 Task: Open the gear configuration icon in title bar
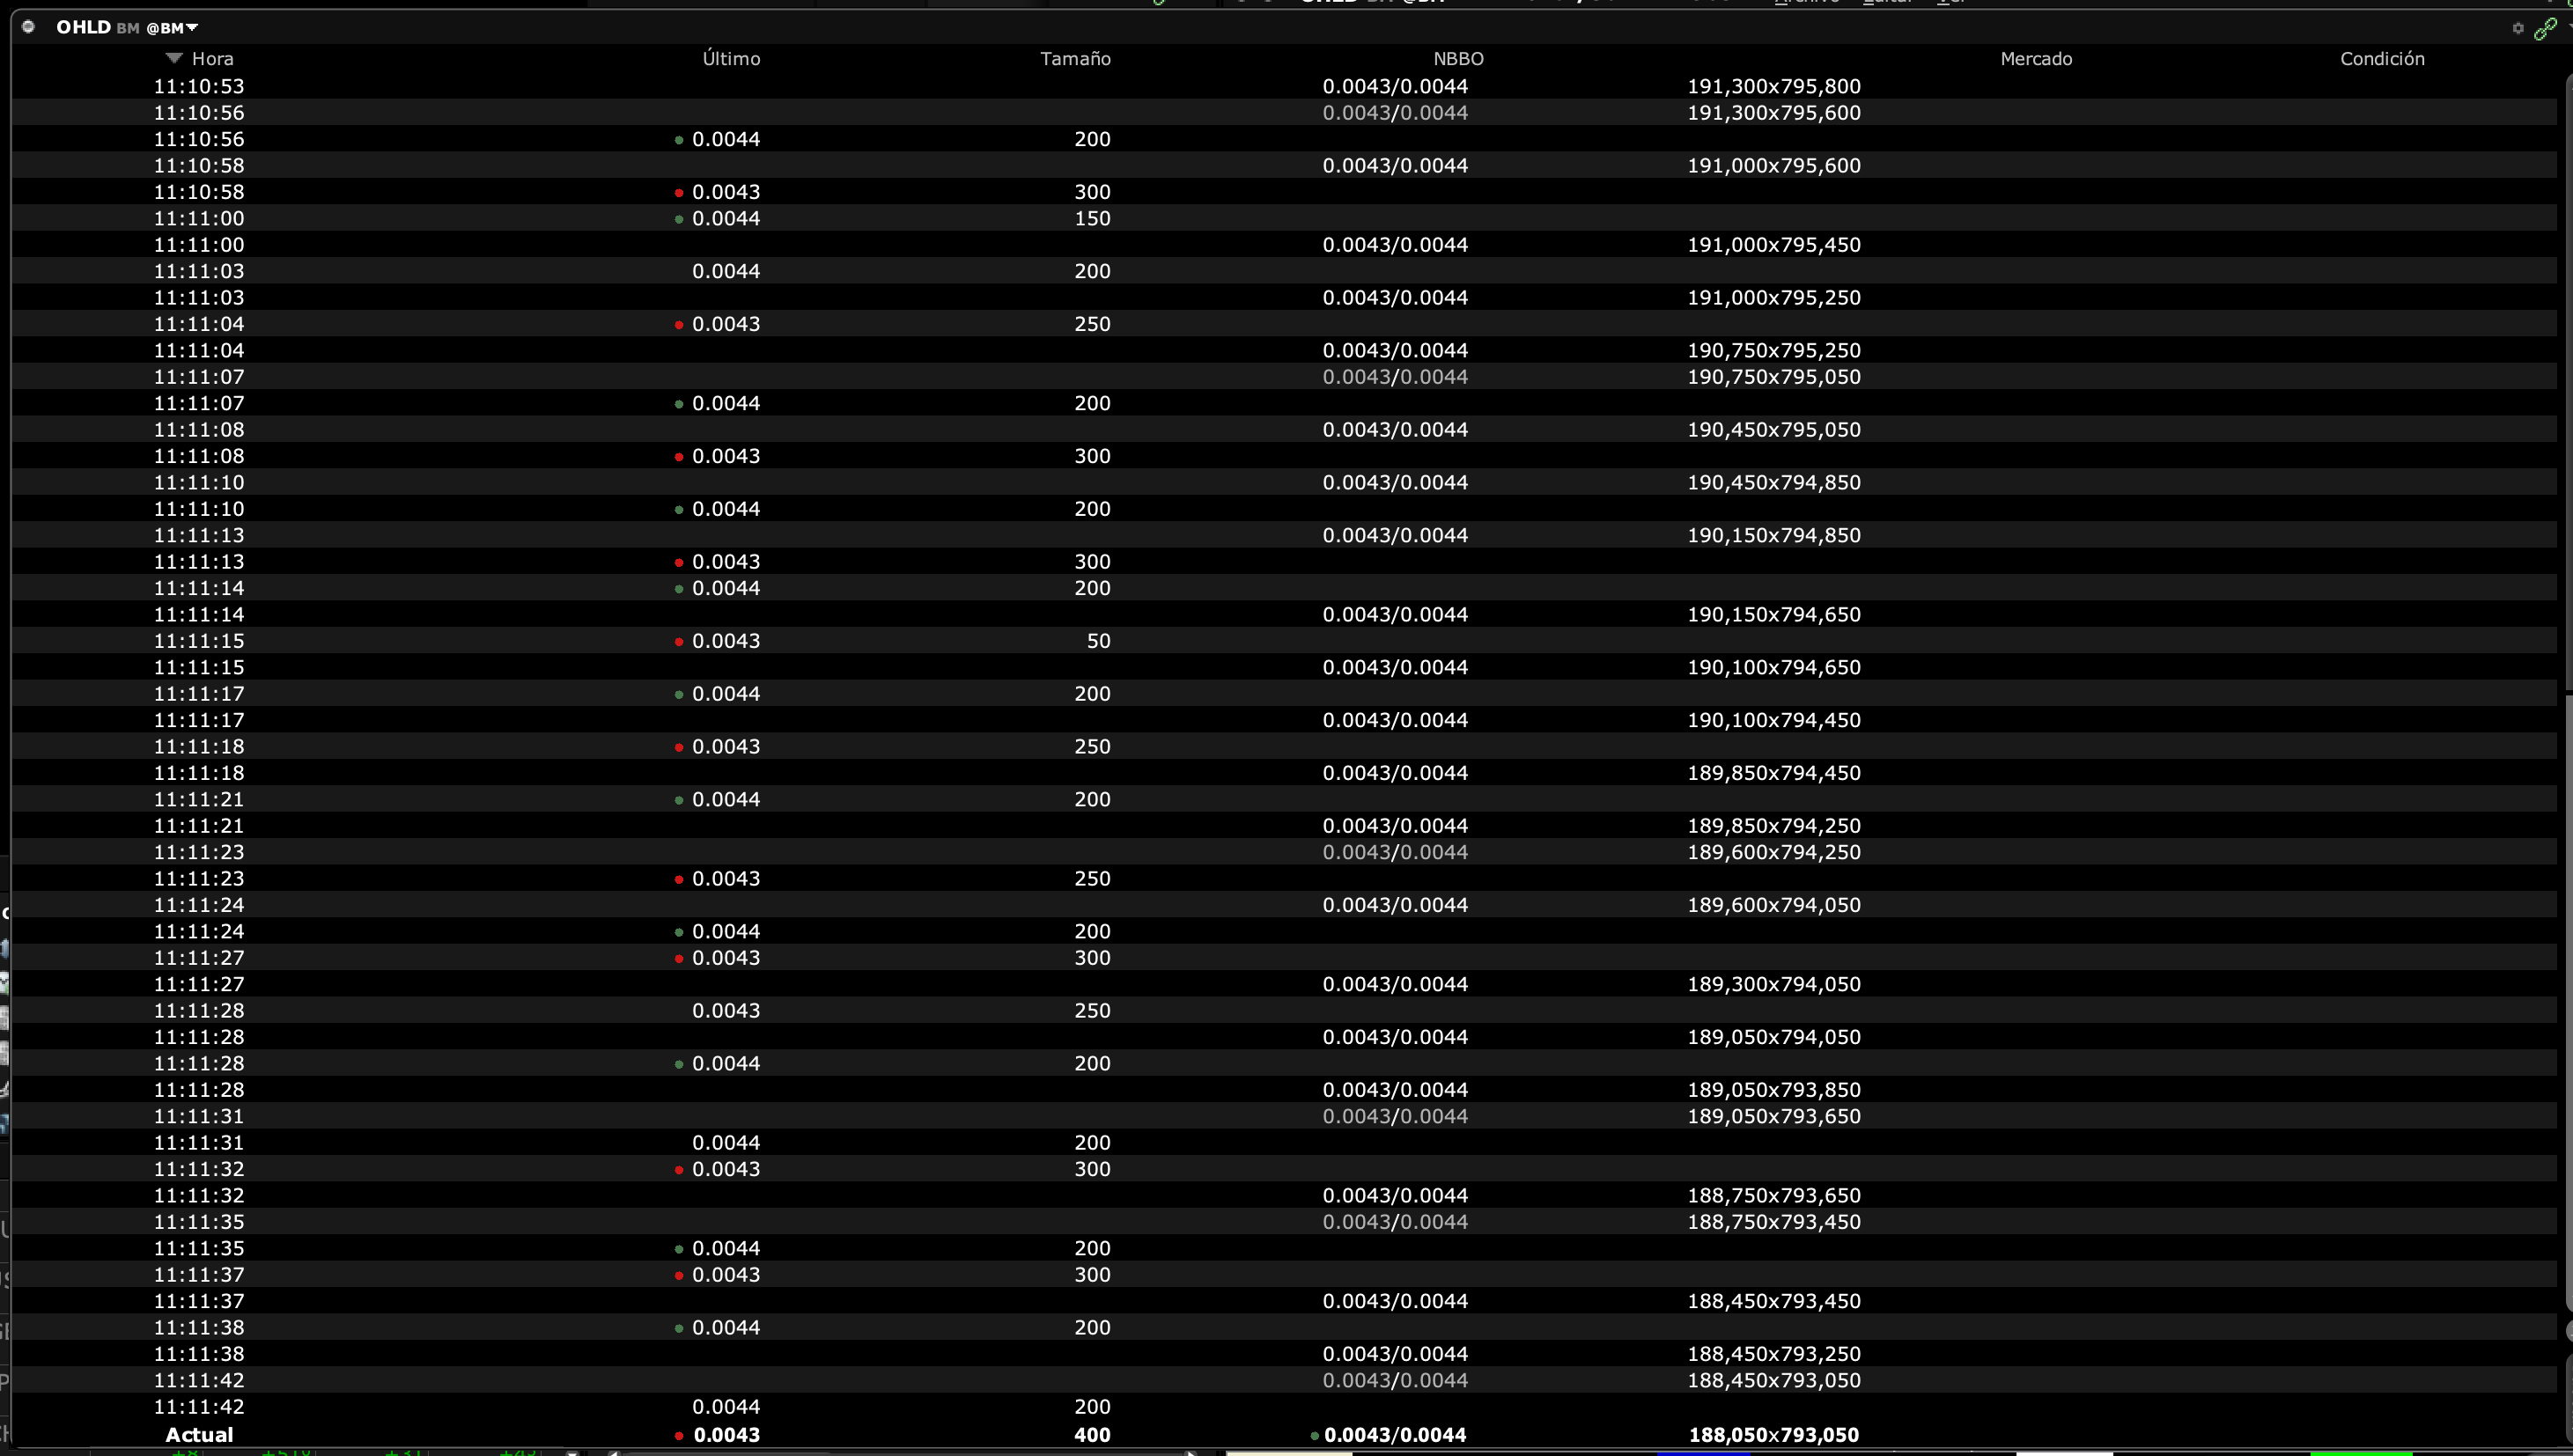2517,28
